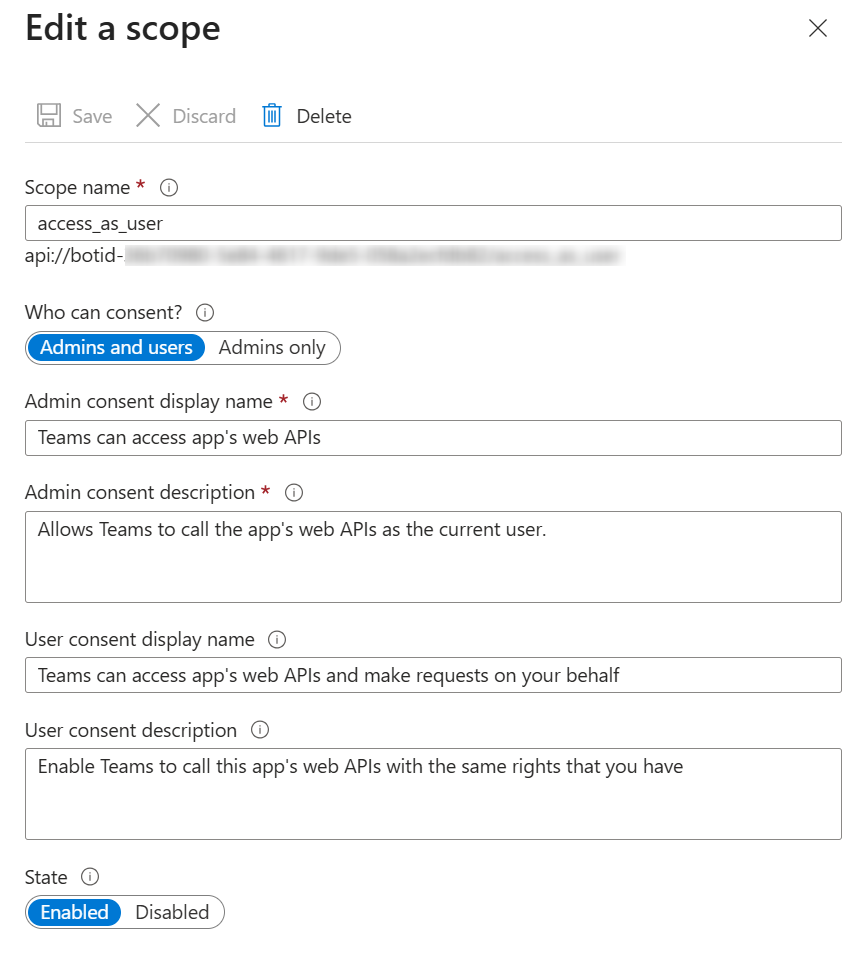Viewport: 863px width, 958px height.
Task: Set scope state to Disabled
Action: point(172,912)
